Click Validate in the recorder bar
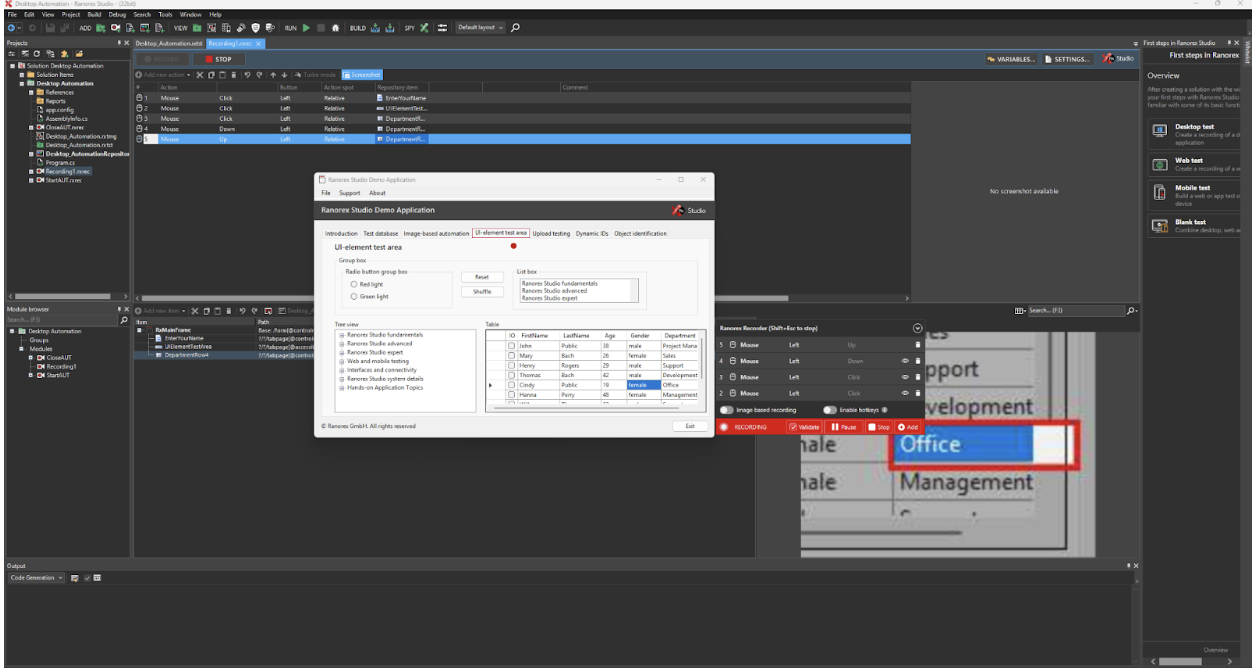 (x=804, y=427)
